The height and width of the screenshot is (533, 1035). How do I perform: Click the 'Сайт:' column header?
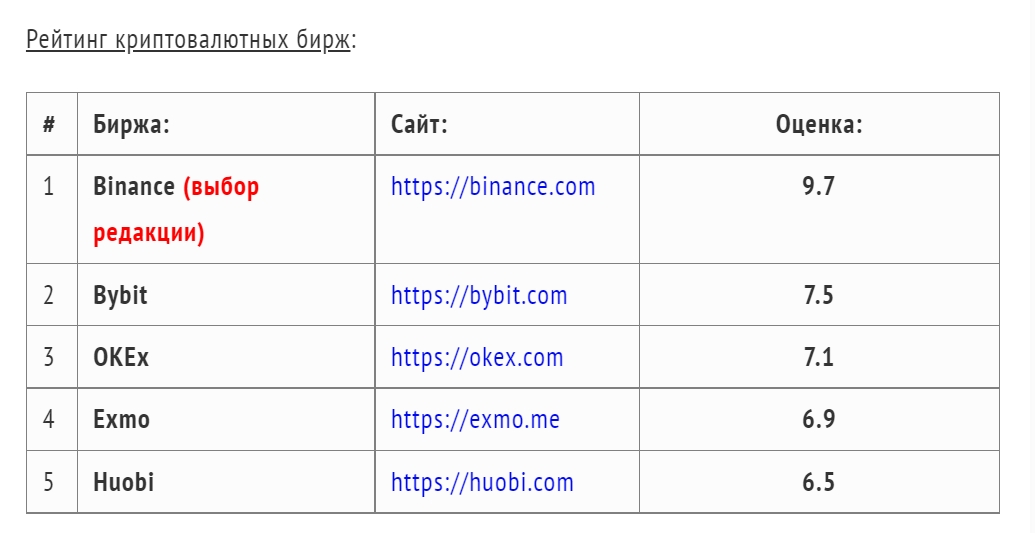(x=419, y=124)
